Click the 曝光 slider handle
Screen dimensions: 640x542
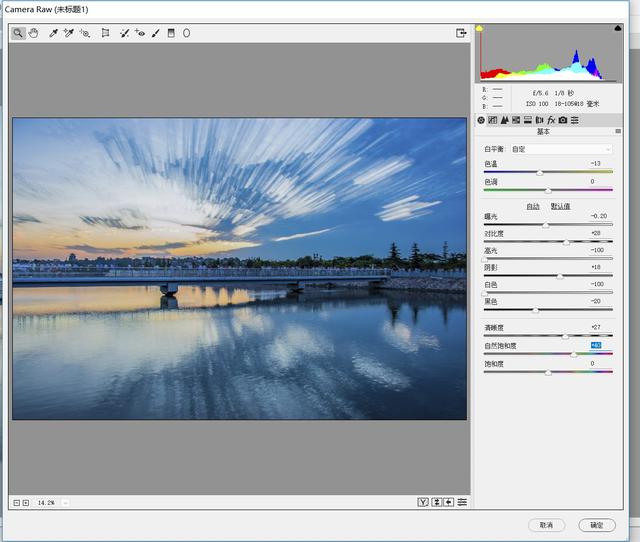coord(546,225)
